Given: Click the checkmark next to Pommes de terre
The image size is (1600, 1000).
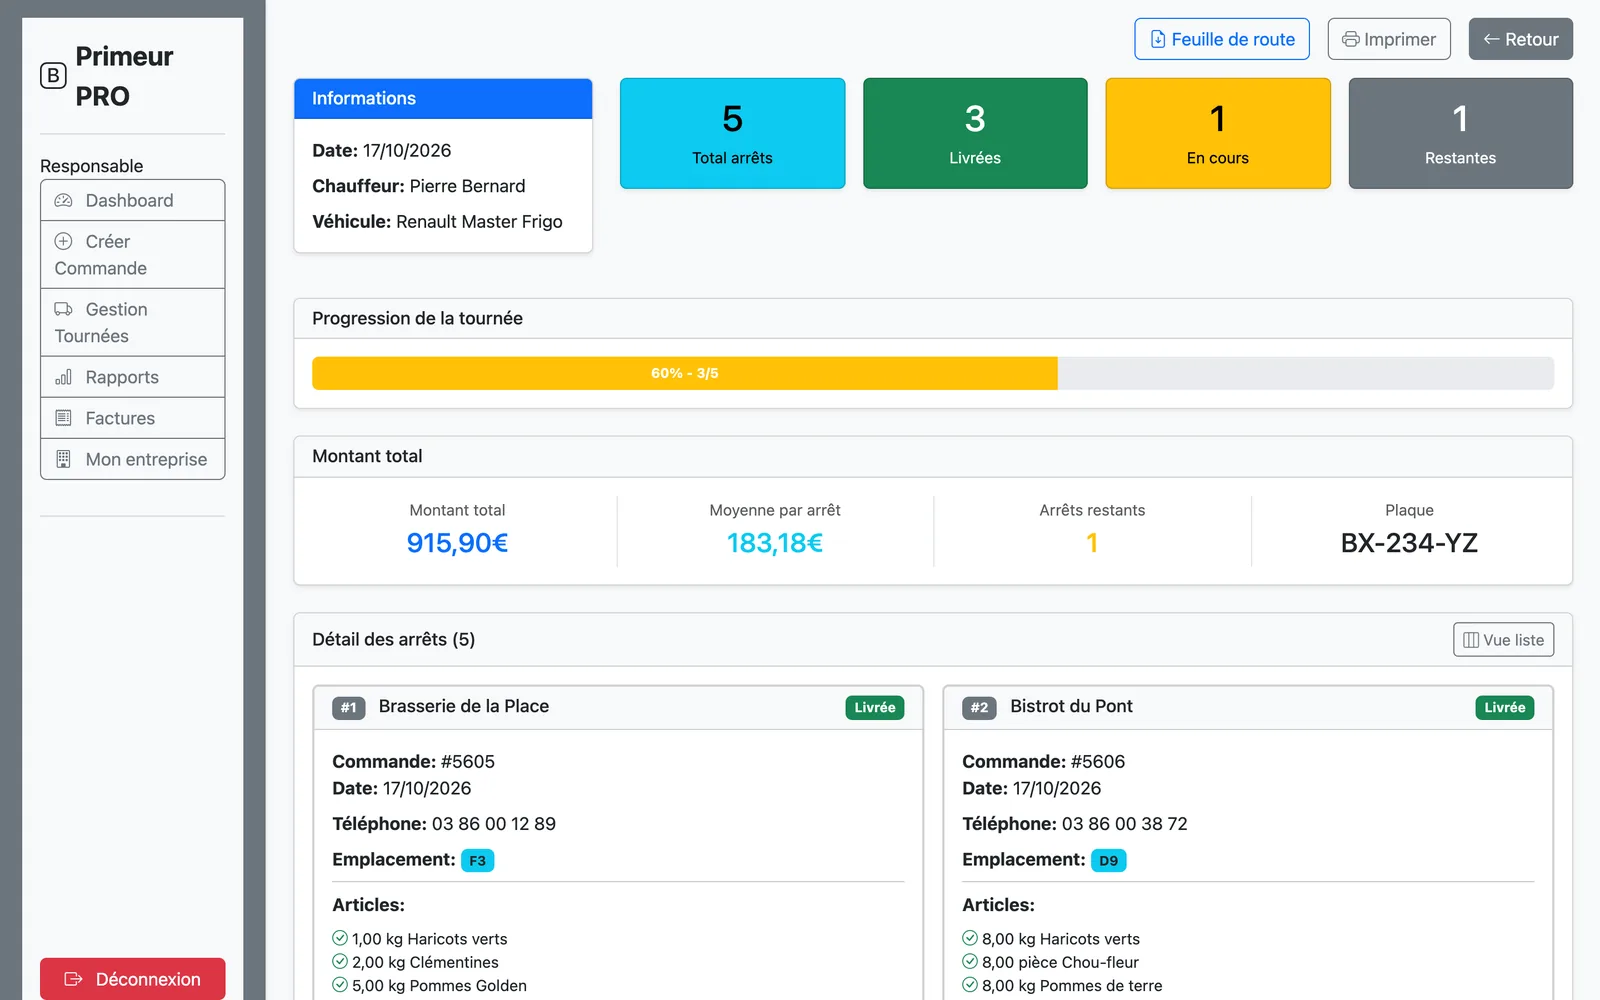Looking at the screenshot, I should point(970,984).
